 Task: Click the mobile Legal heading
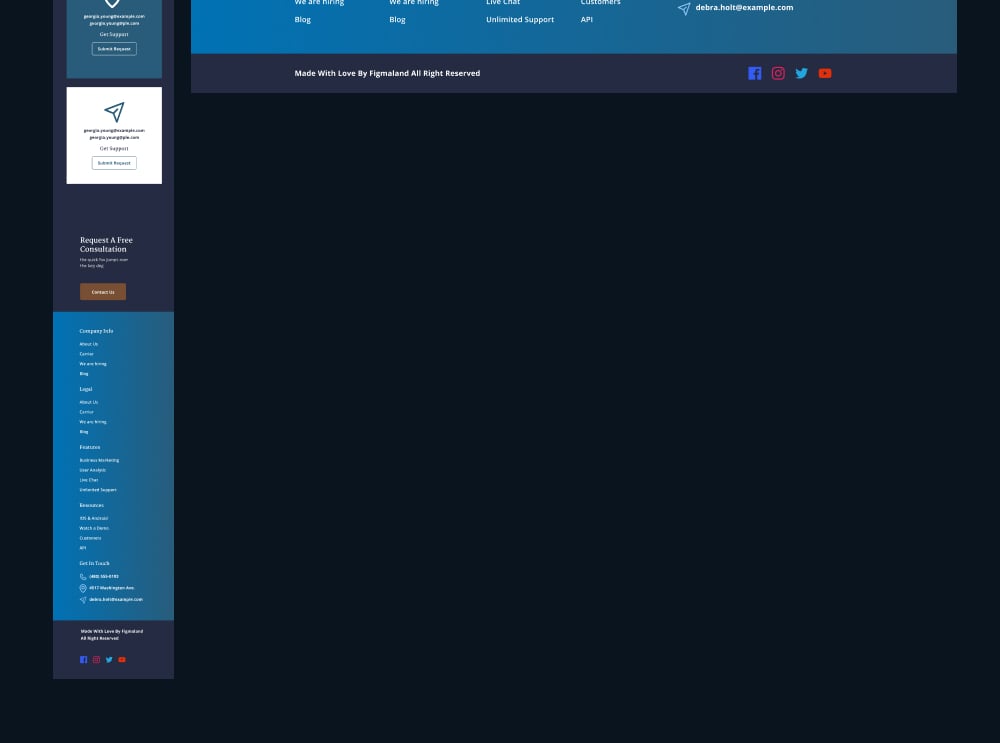point(85,389)
